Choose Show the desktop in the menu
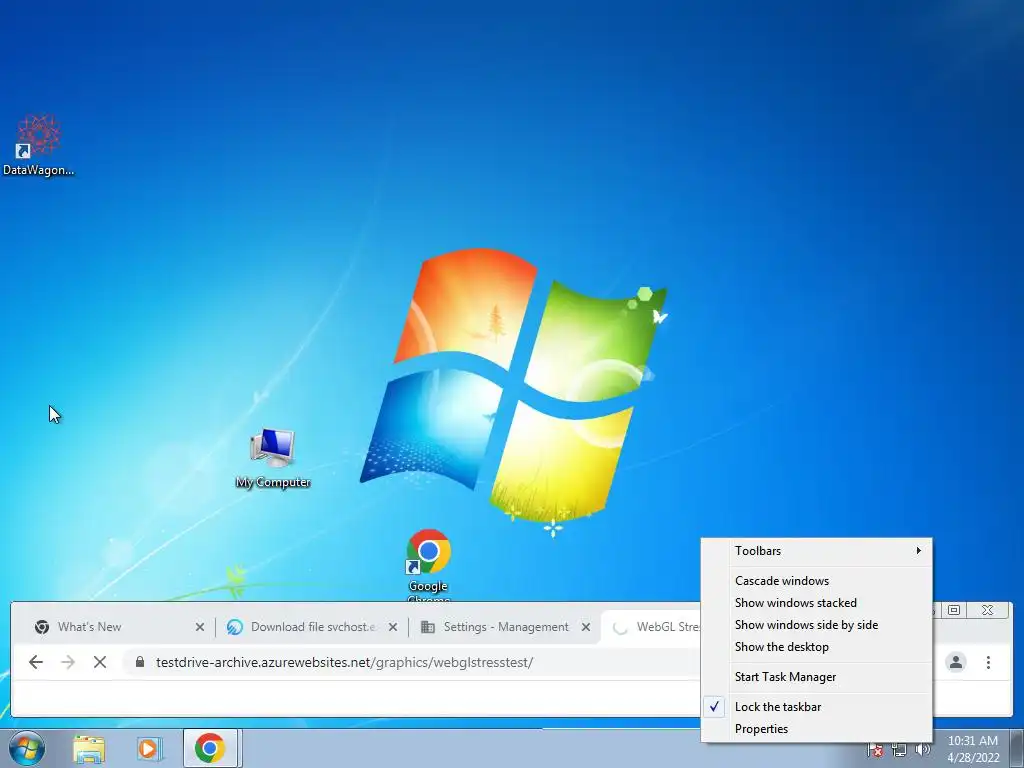This screenshot has height=768, width=1024. point(816,647)
